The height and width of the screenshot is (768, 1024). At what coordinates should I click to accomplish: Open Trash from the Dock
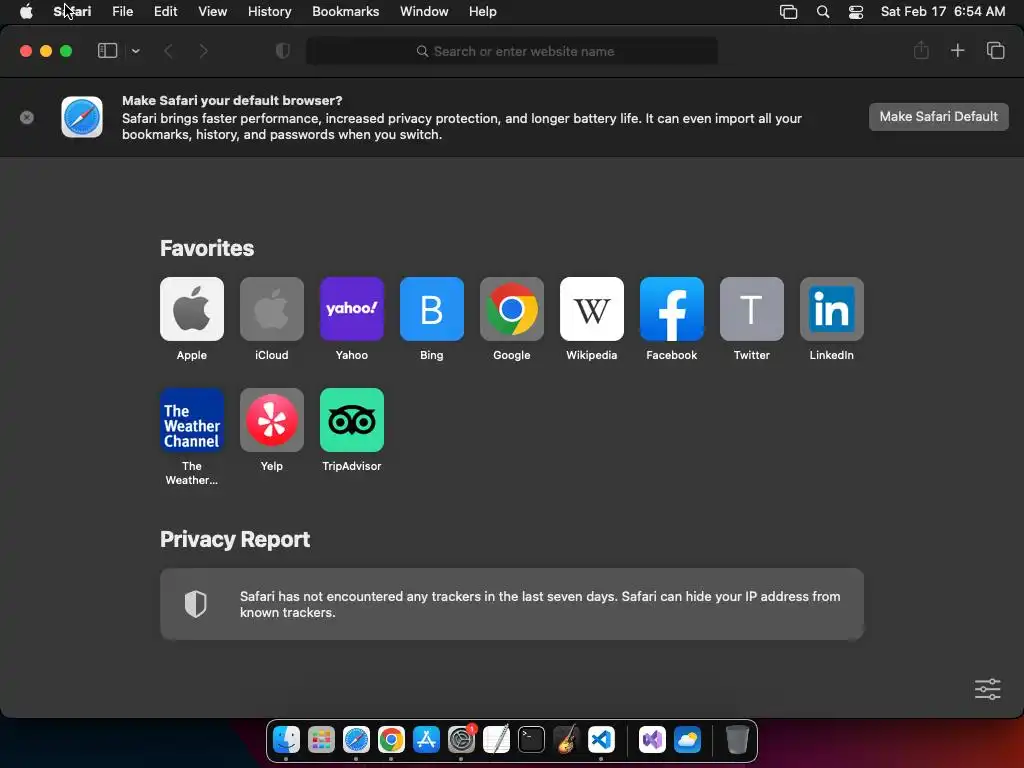(x=737, y=740)
